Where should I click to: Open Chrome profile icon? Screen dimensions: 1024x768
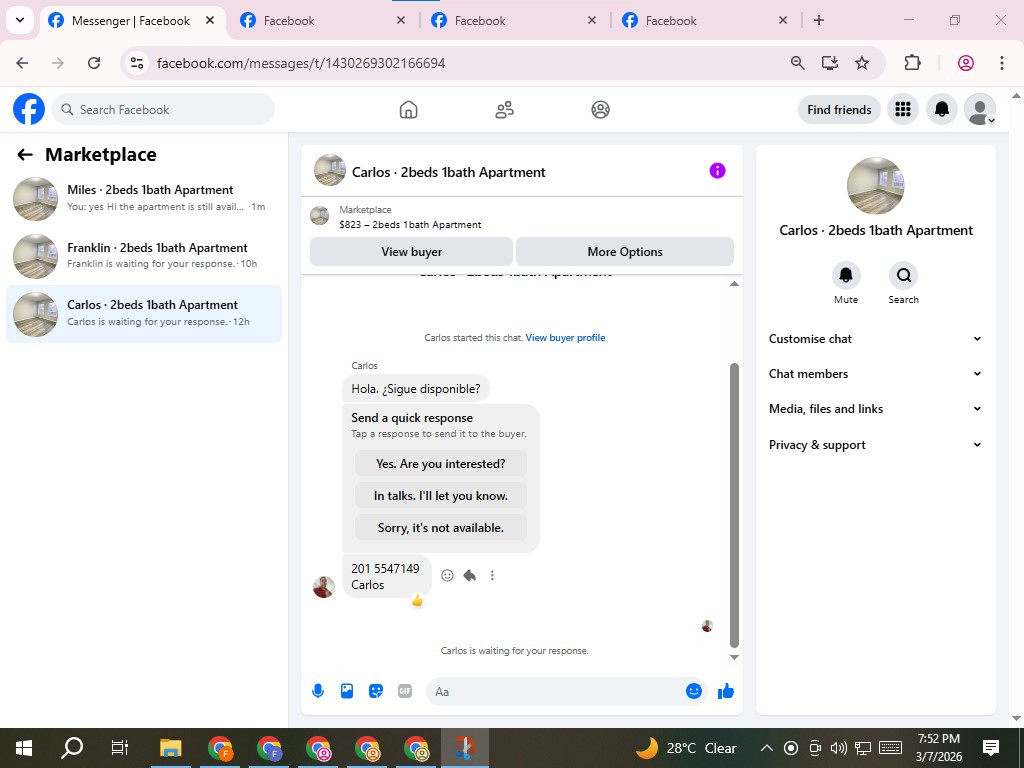[966, 63]
